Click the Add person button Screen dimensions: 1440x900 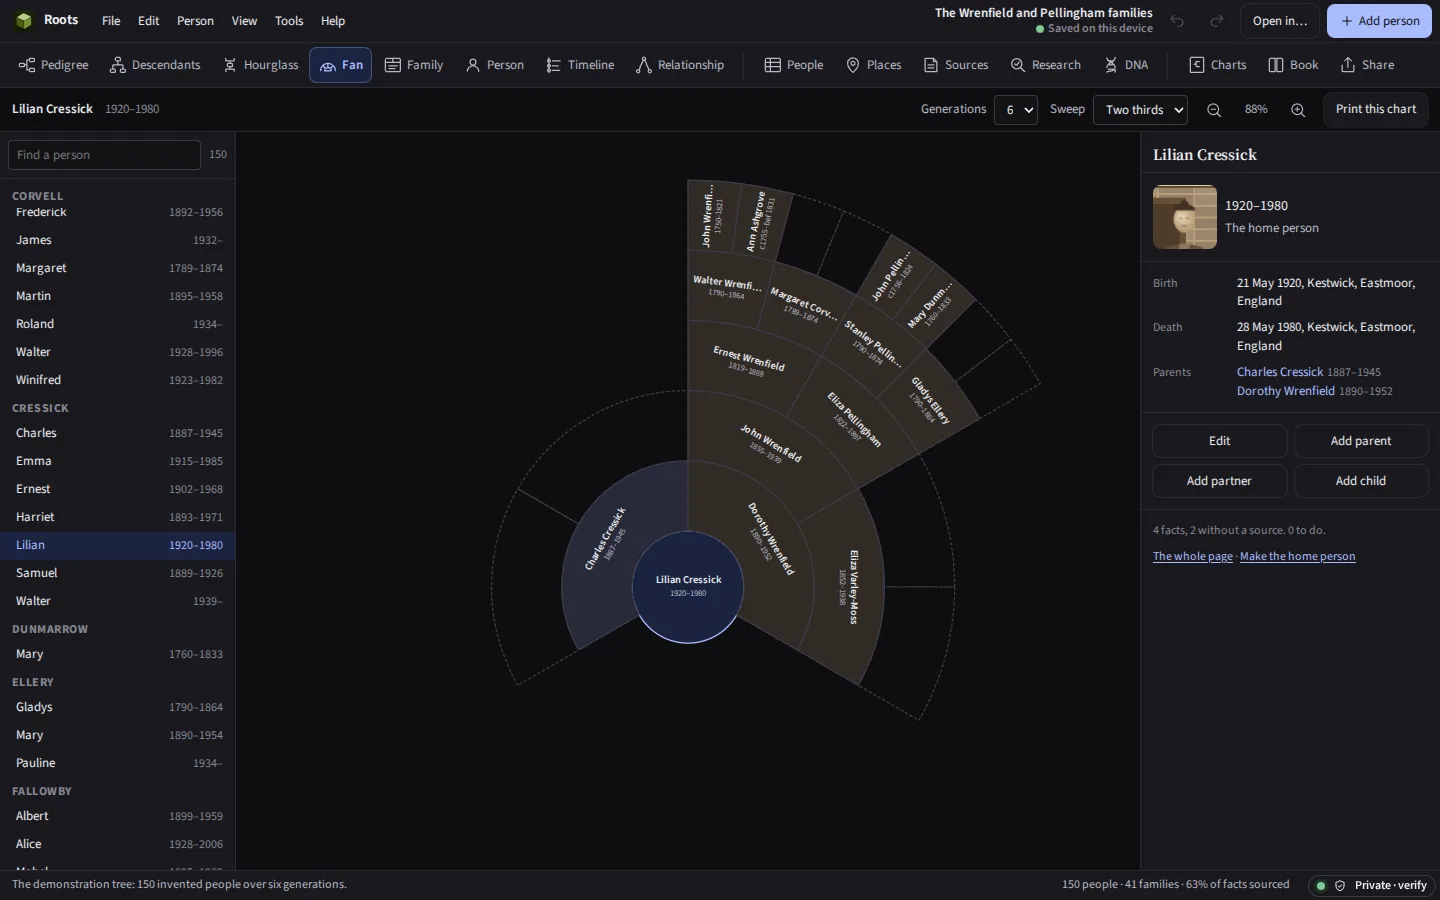click(1379, 21)
